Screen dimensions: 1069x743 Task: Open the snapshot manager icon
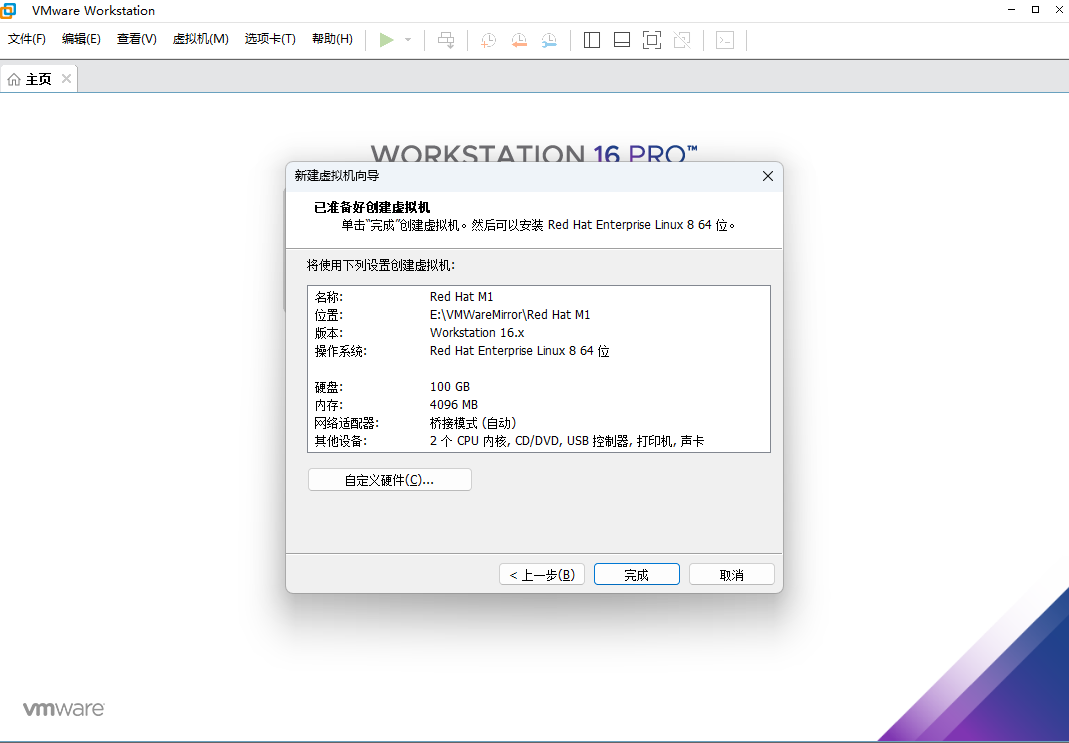(549, 40)
